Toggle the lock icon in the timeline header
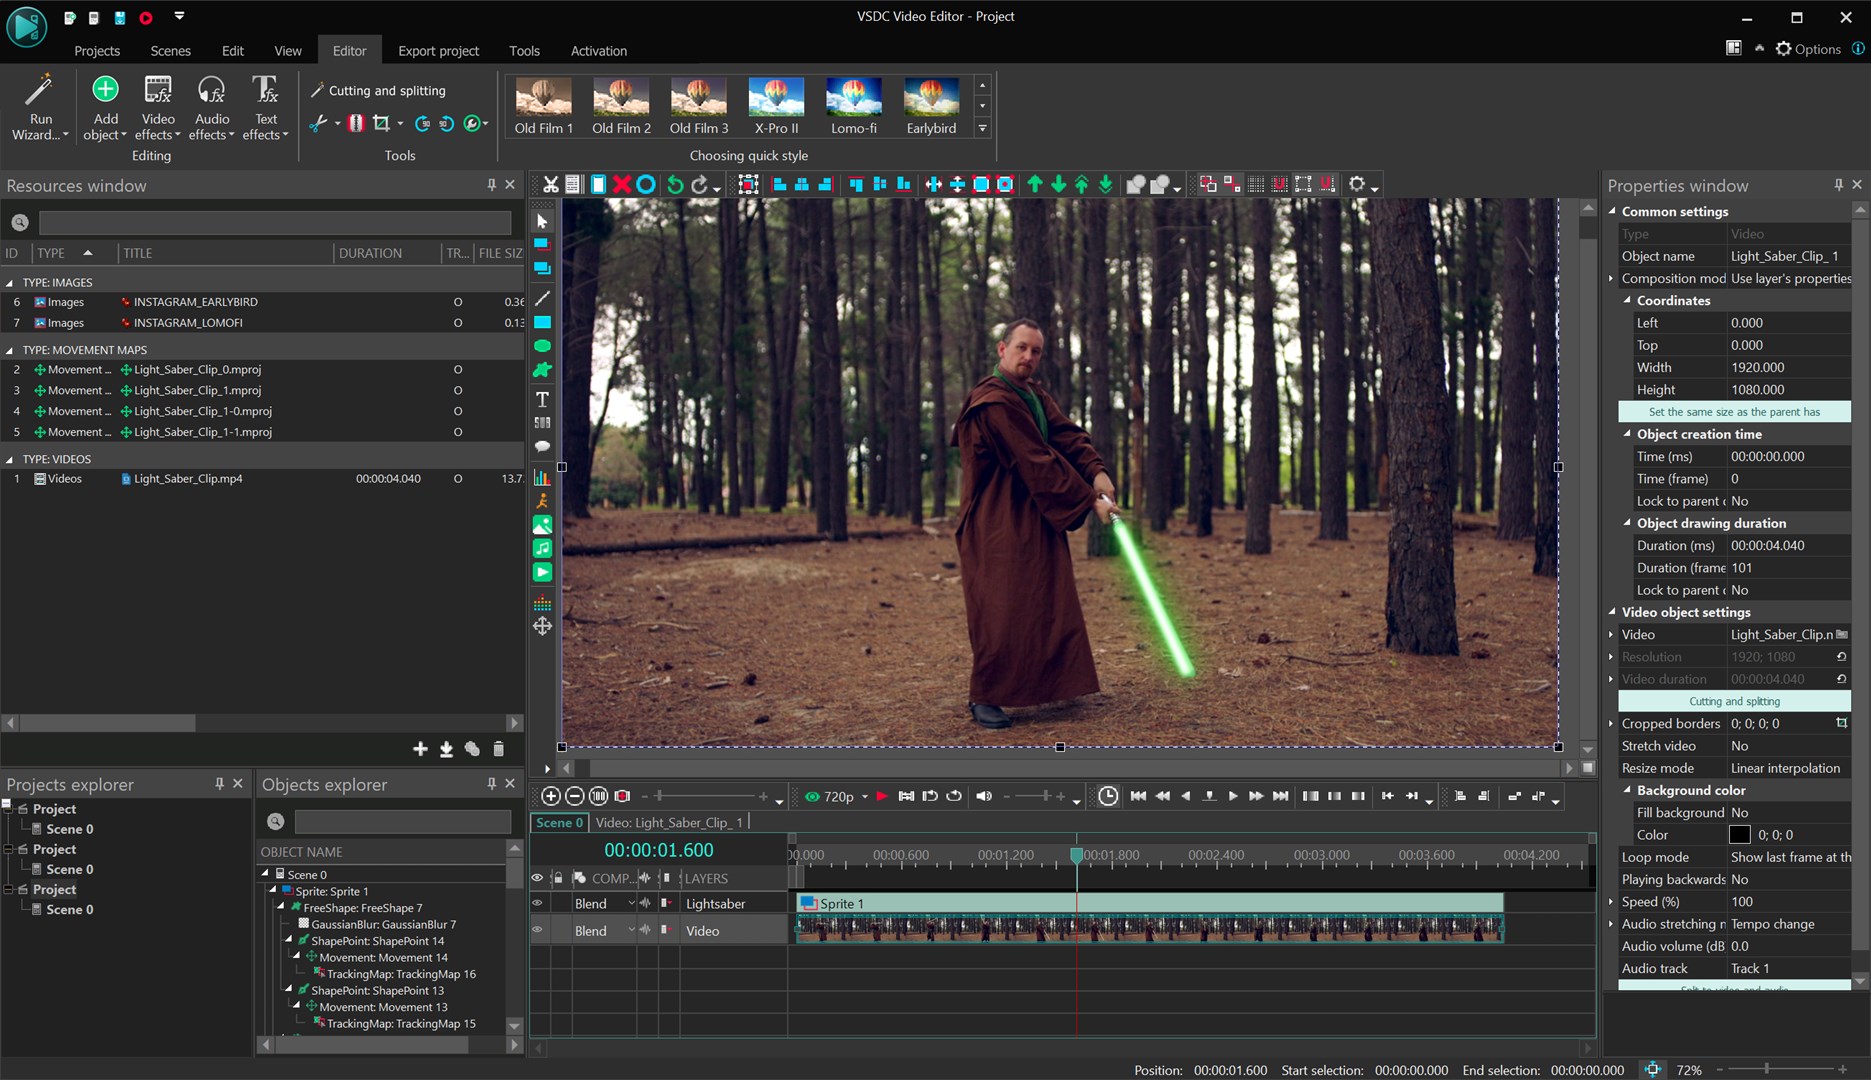Screen dimensions: 1871x1080 (558, 878)
